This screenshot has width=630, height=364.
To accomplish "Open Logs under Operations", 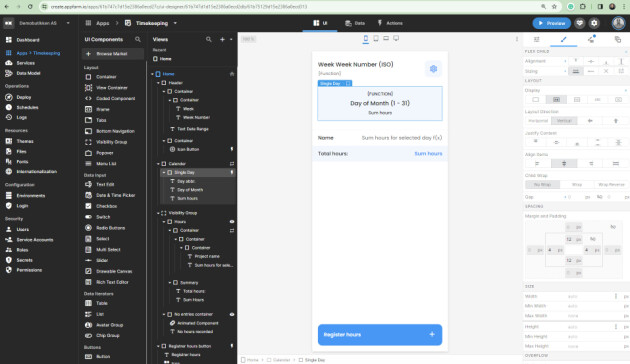I will point(22,117).
